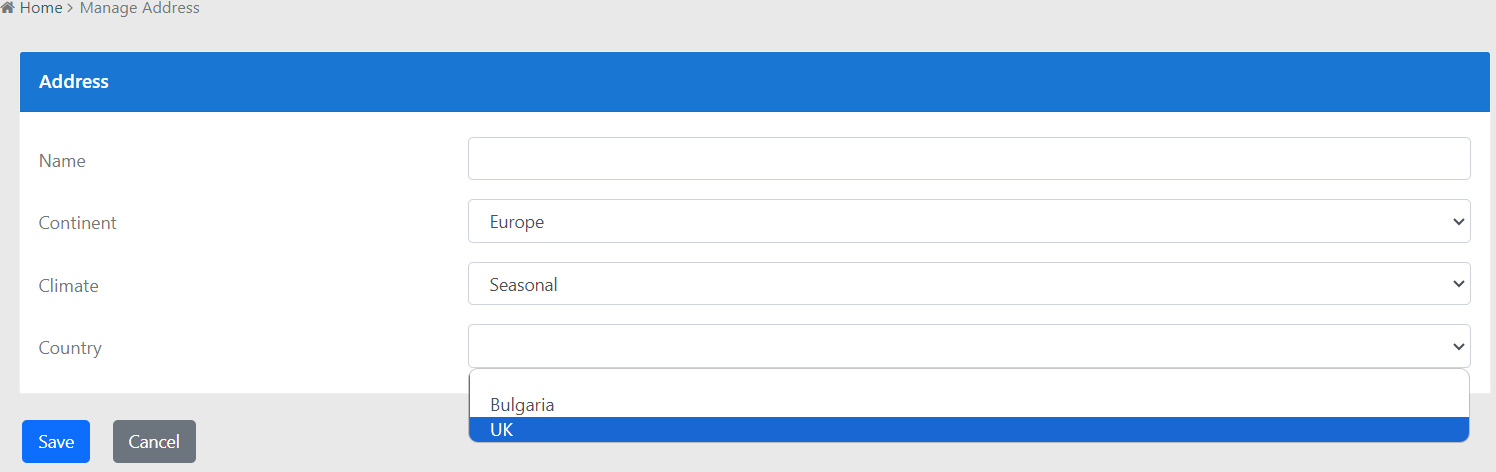Choose UK in the country list
Screen dimensions: 1496x472
[x=502, y=430]
